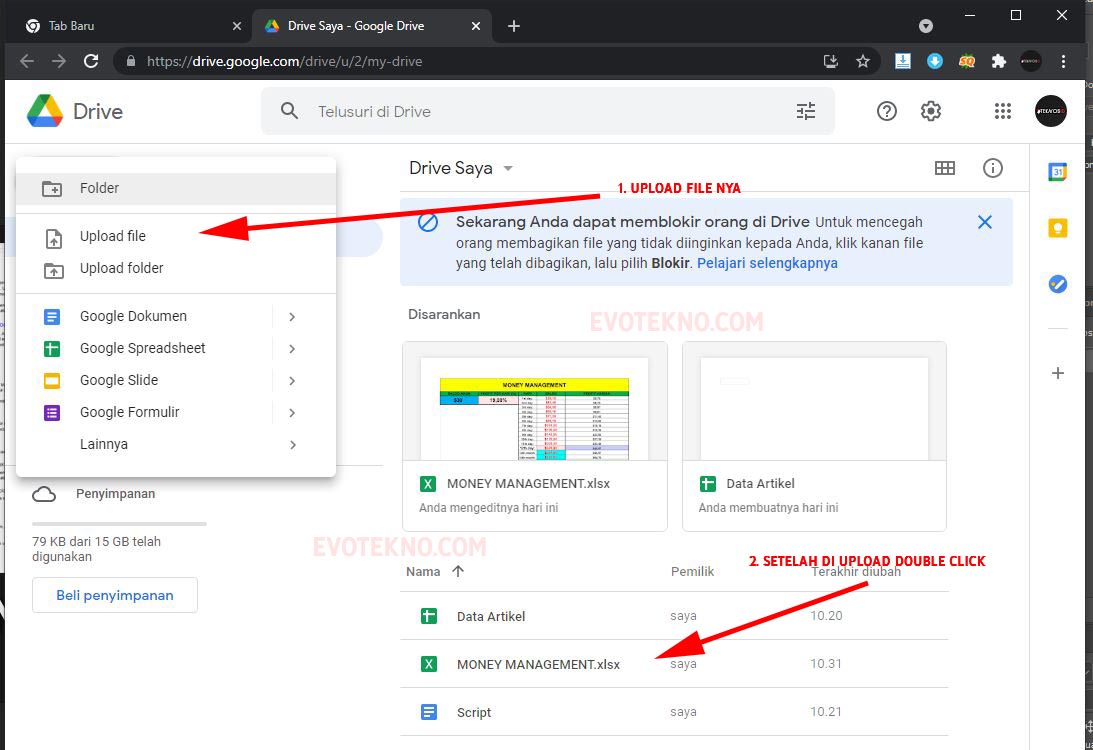Open the Help menu icon

tap(887, 111)
